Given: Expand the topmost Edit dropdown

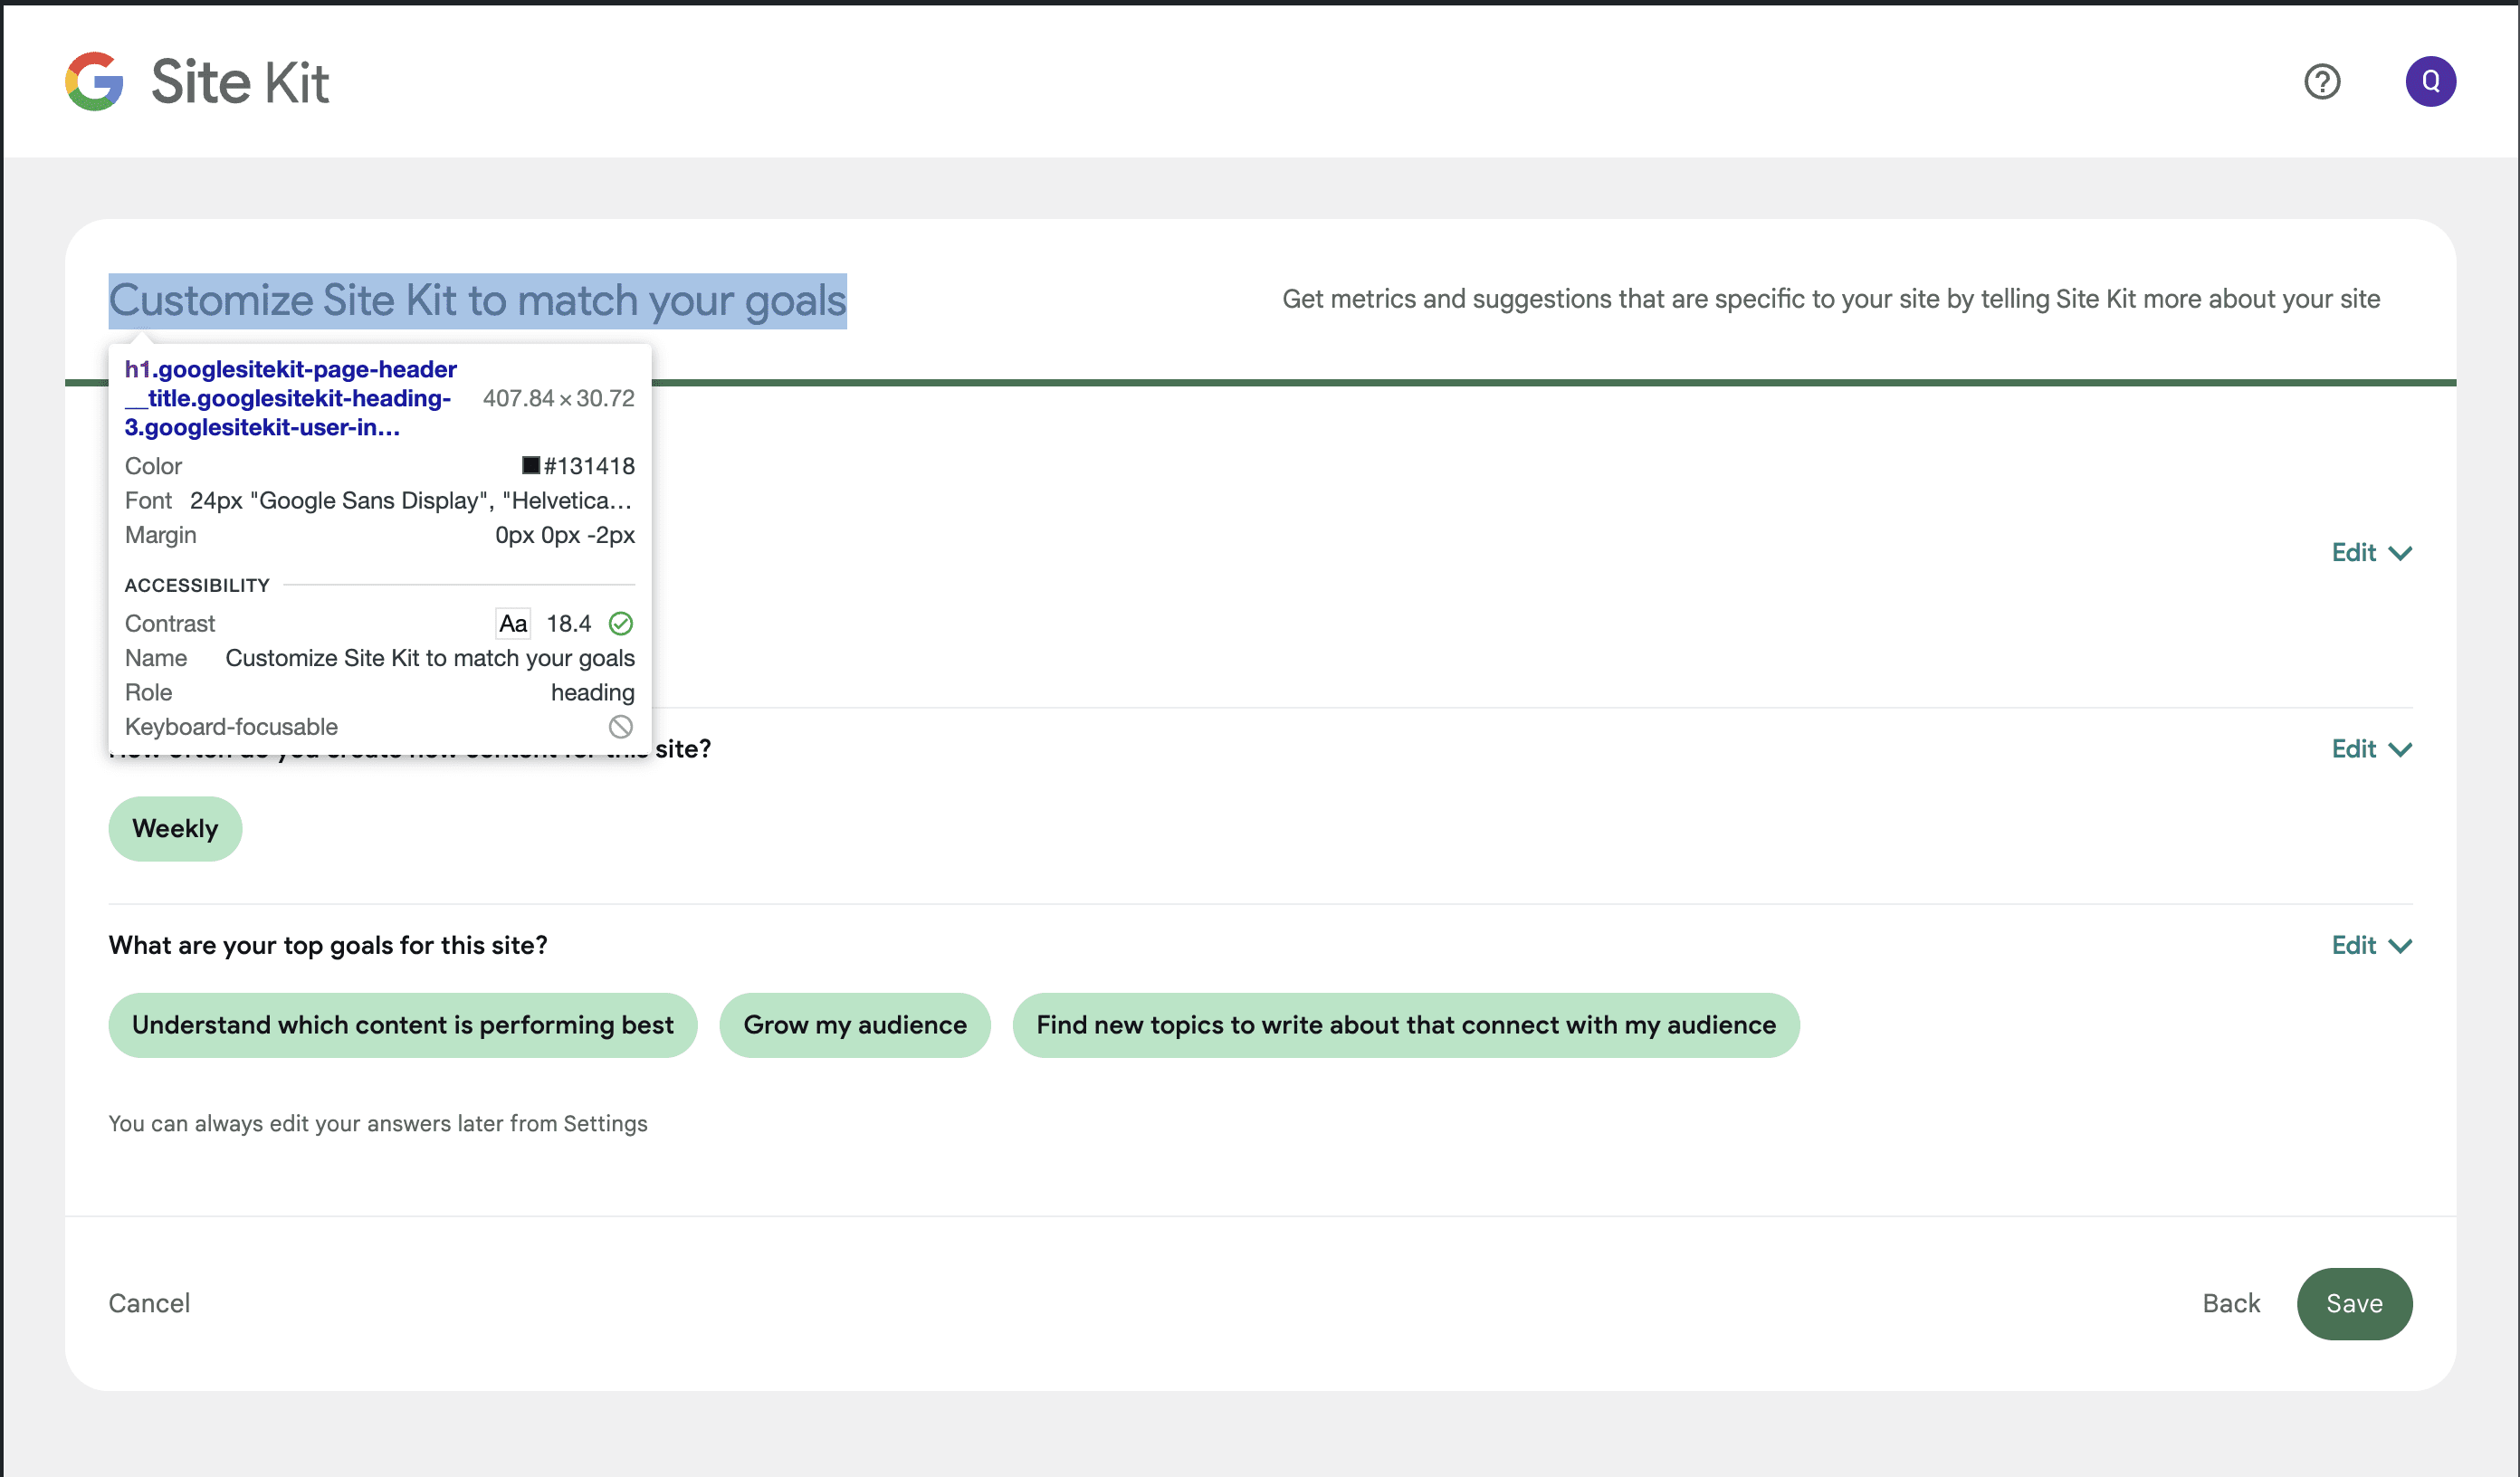Looking at the screenshot, I should (x=2370, y=552).
